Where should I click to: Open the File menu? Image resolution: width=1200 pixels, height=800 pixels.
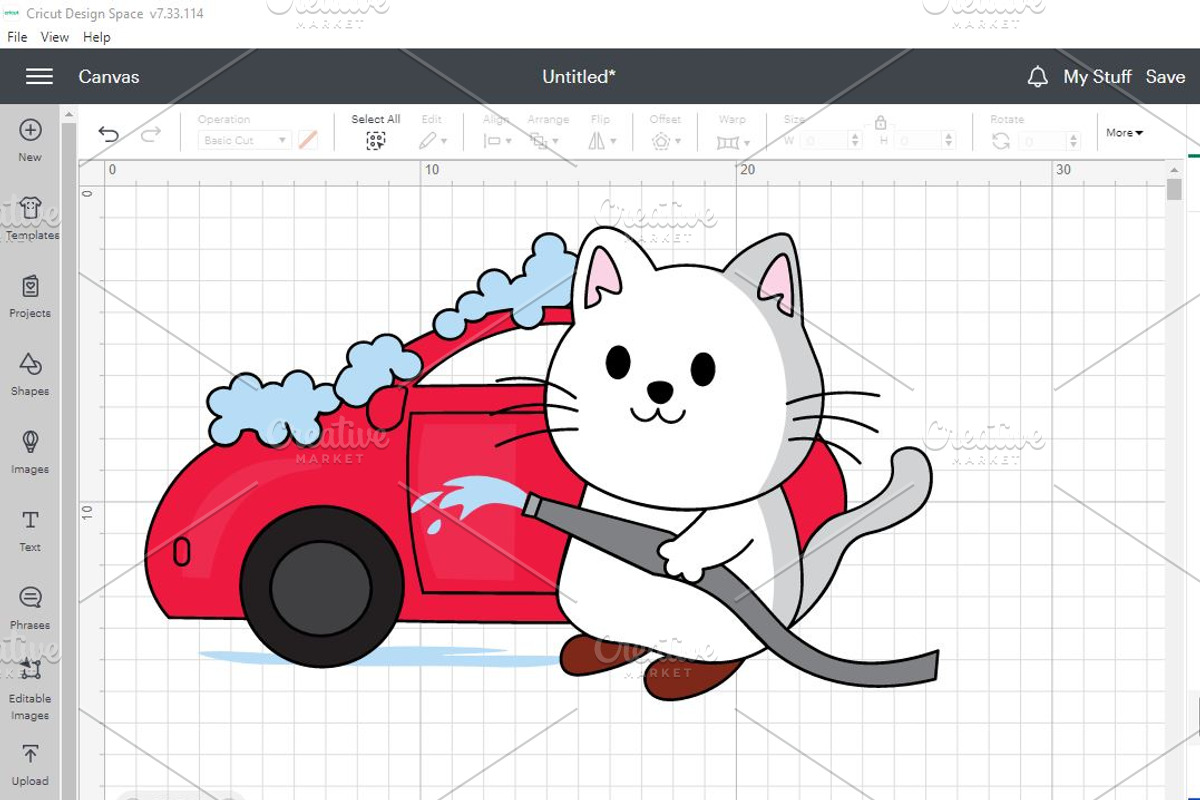tap(18, 37)
